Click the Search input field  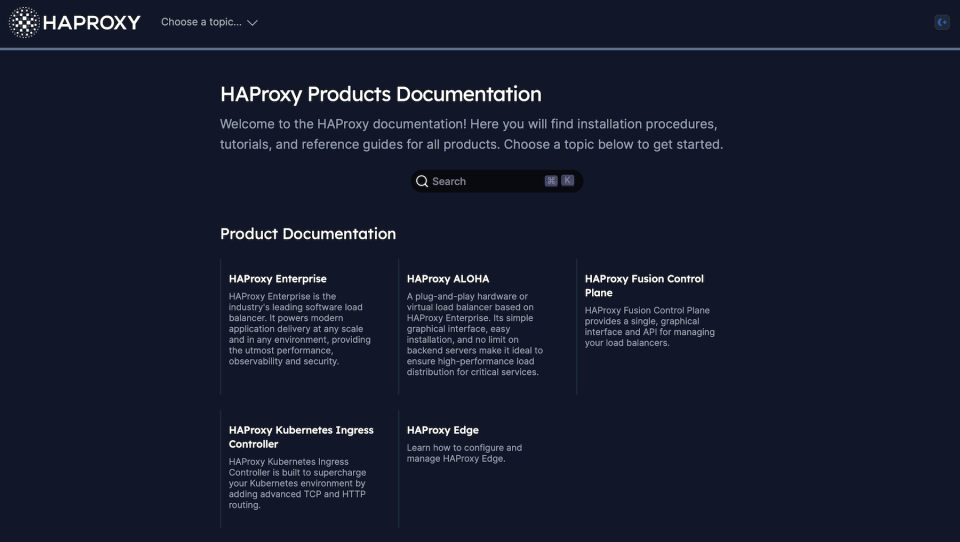(497, 181)
